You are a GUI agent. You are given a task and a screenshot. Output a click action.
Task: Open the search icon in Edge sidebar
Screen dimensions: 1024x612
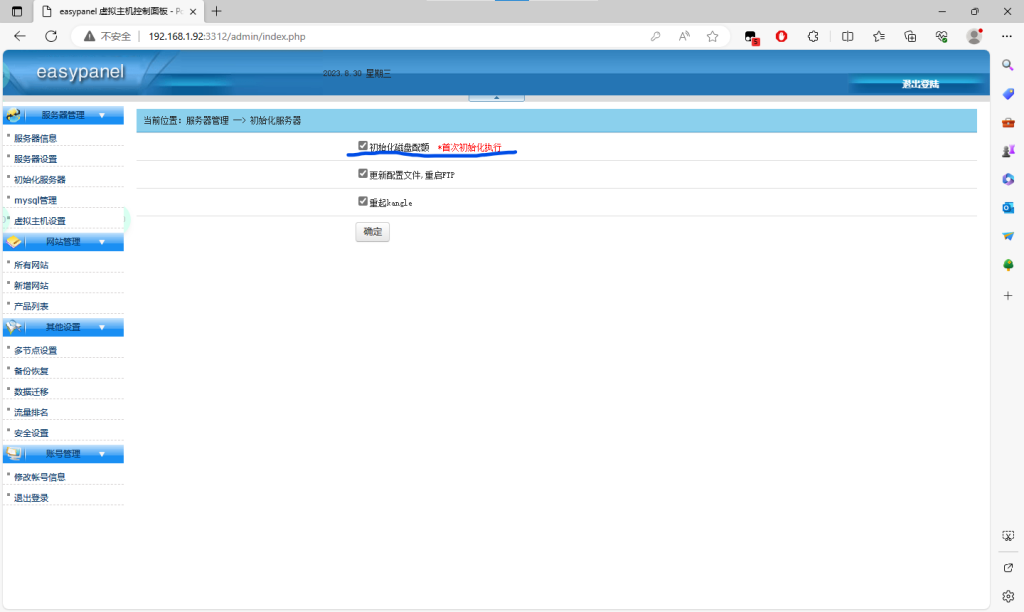[x=1008, y=65]
